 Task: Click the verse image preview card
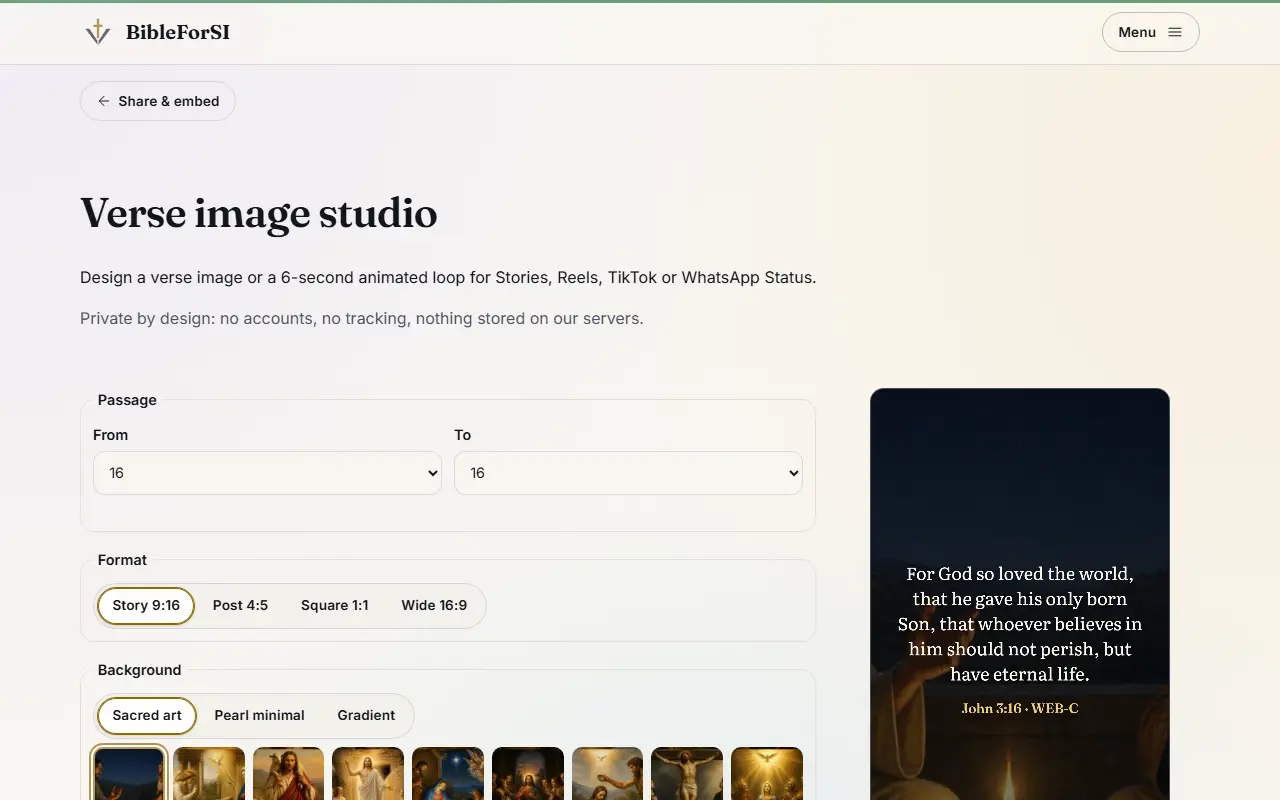point(1020,594)
